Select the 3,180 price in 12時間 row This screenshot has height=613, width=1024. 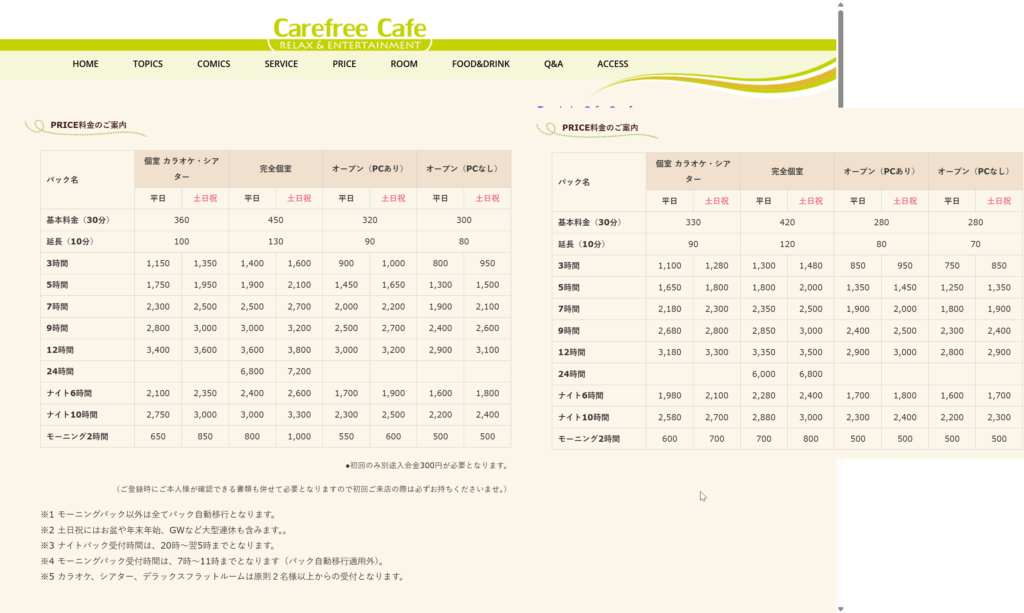669,353
